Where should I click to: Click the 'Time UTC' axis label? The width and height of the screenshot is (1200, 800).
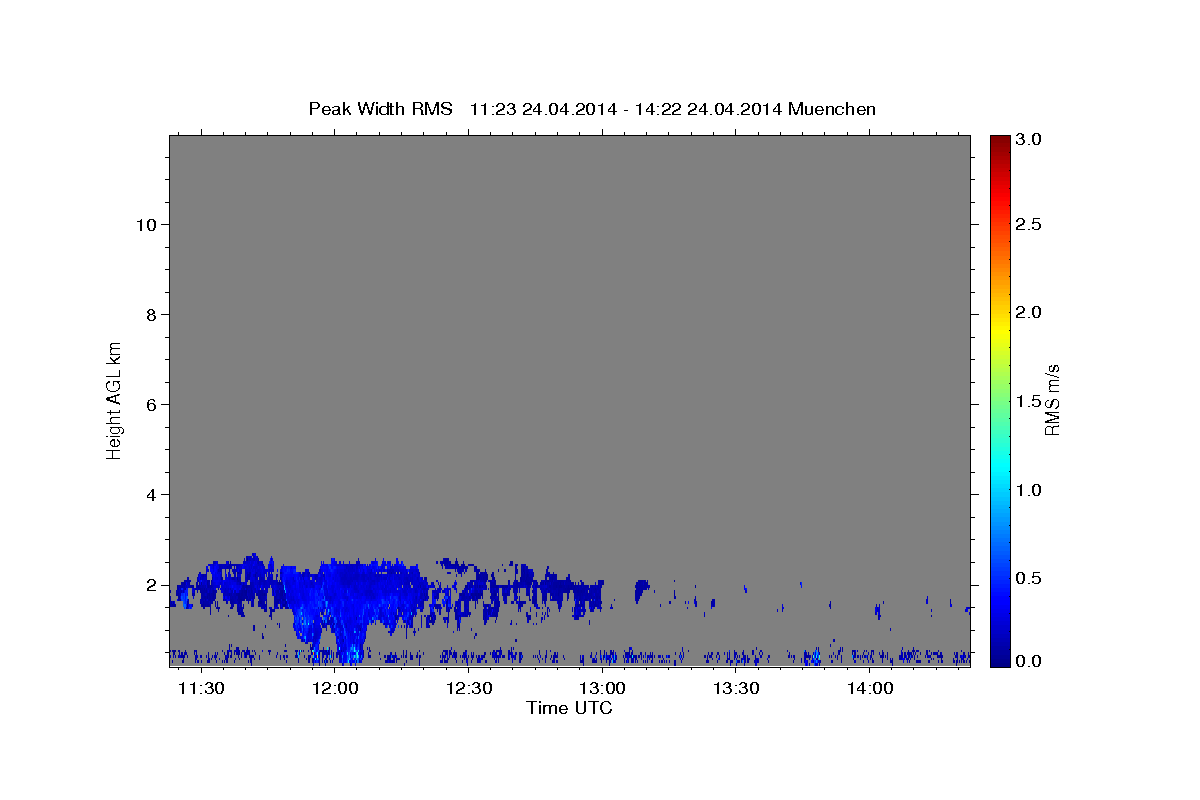pos(569,708)
